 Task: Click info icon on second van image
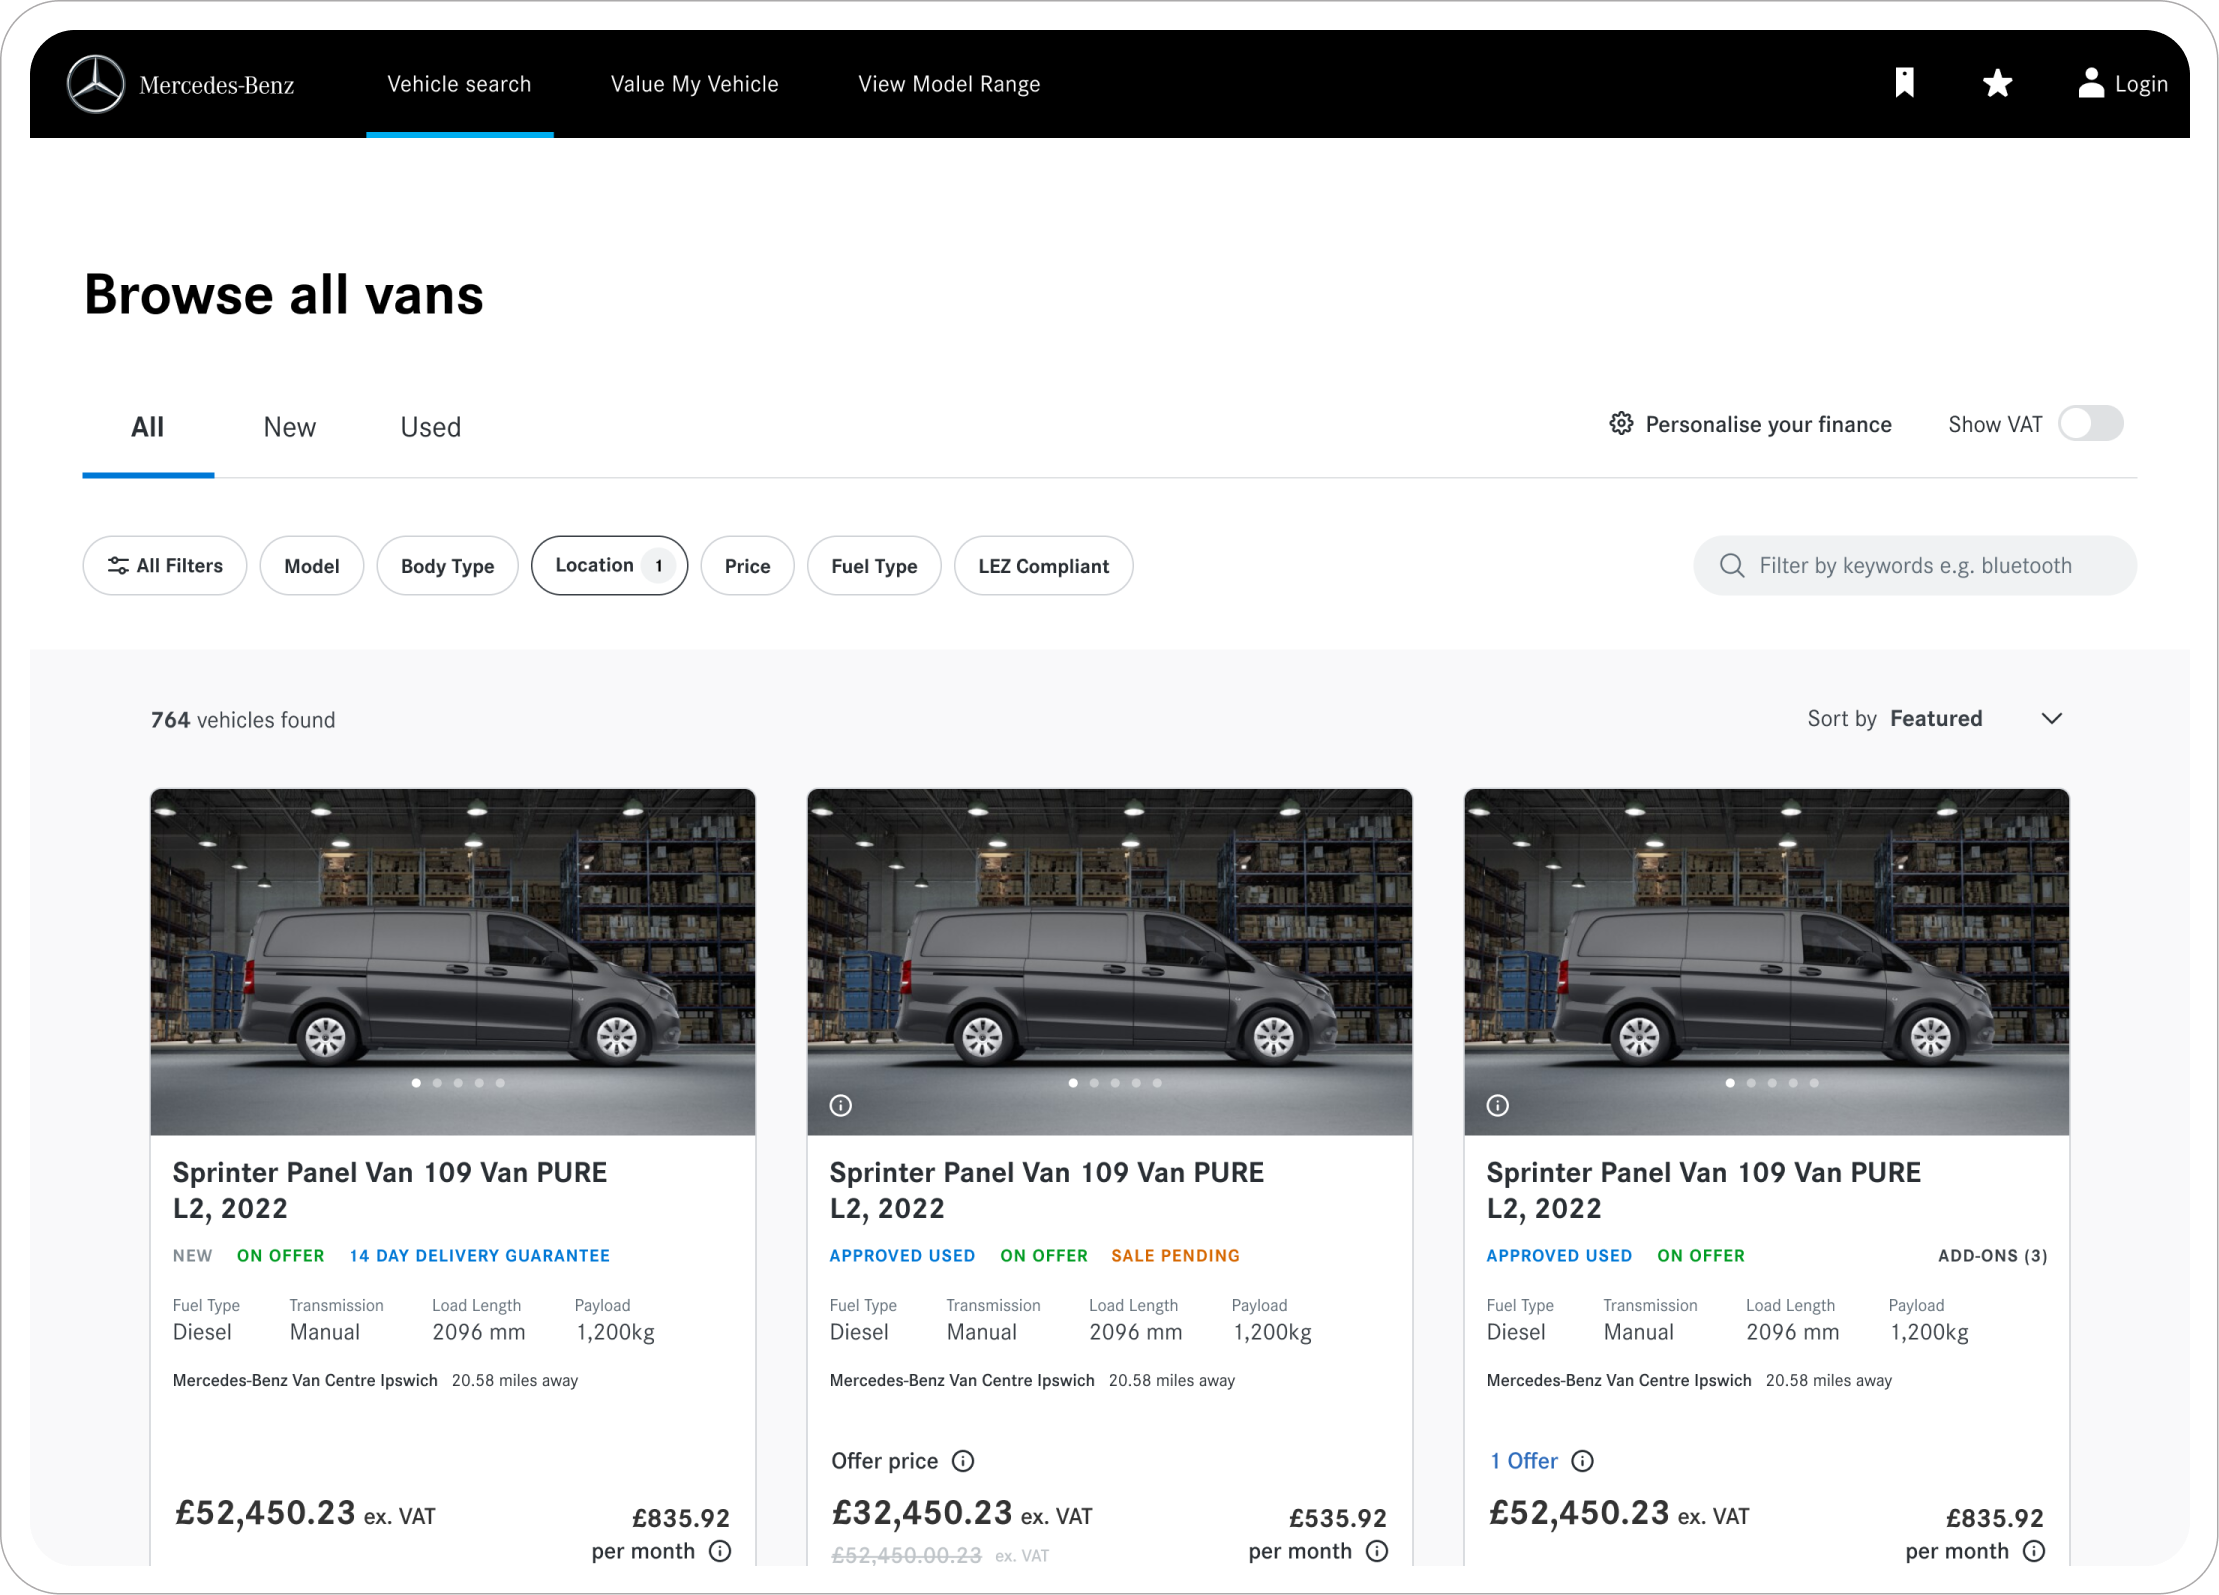(x=841, y=1105)
